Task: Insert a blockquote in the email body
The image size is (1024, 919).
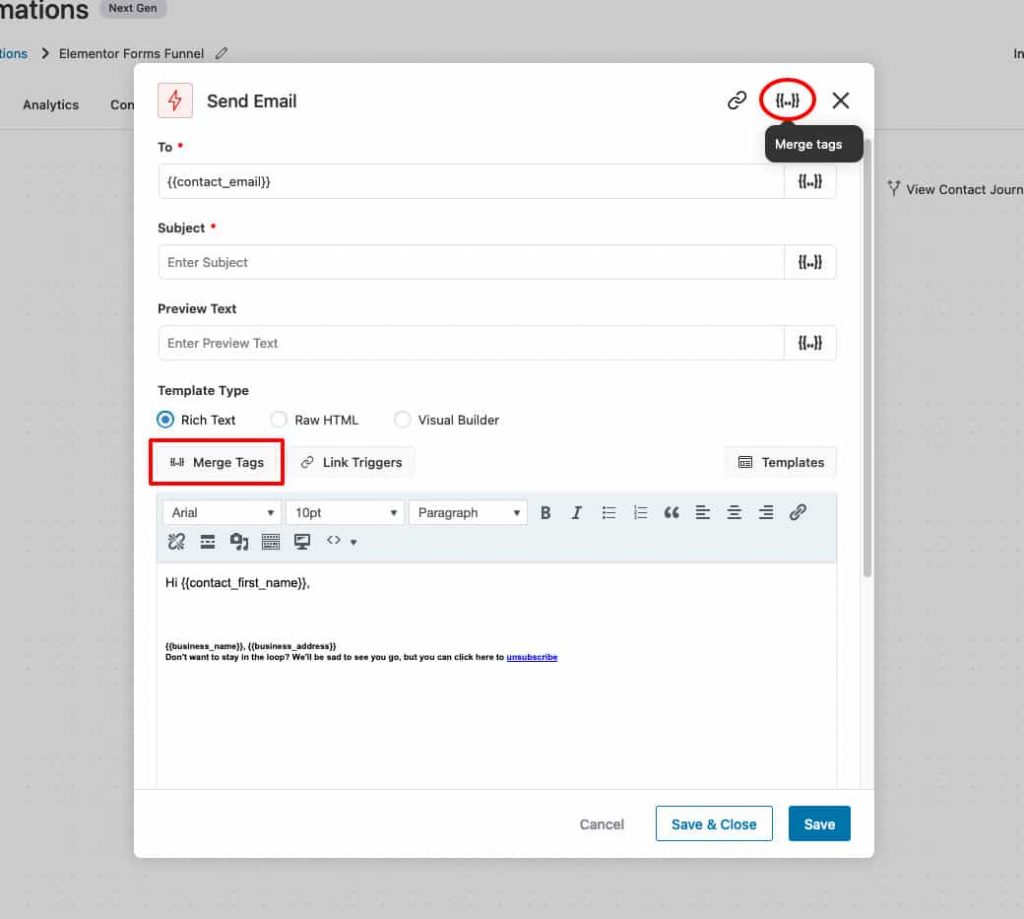Action: [x=671, y=512]
